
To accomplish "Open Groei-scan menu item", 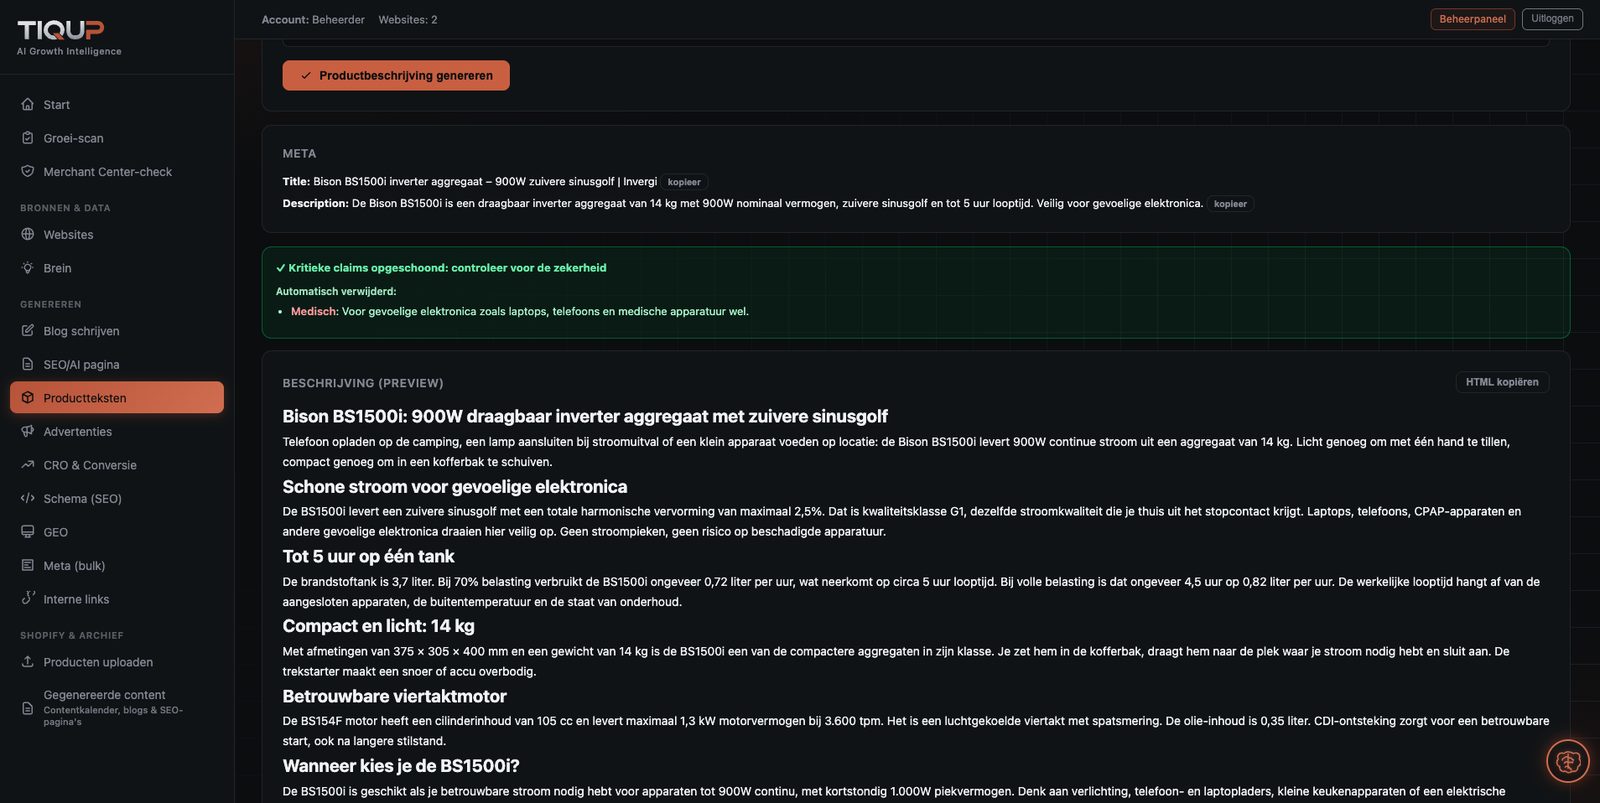I will click(117, 138).
